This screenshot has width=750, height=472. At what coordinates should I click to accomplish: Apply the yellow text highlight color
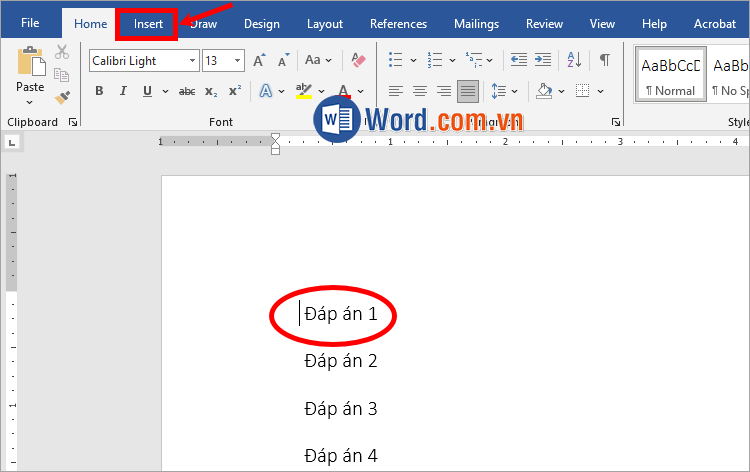[x=303, y=91]
